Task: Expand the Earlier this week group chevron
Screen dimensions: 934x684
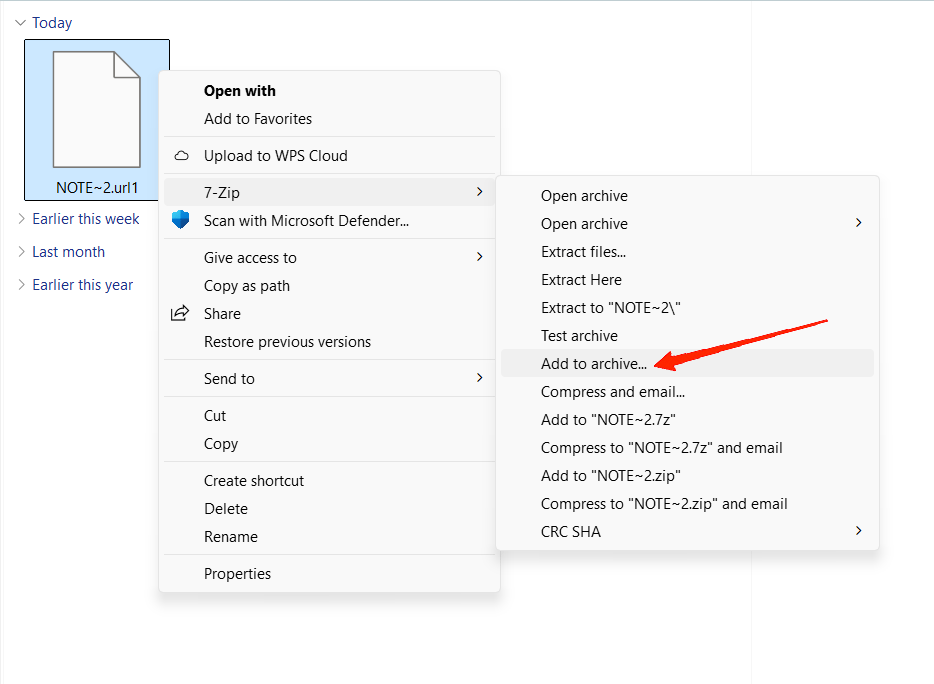Action: (x=21, y=219)
